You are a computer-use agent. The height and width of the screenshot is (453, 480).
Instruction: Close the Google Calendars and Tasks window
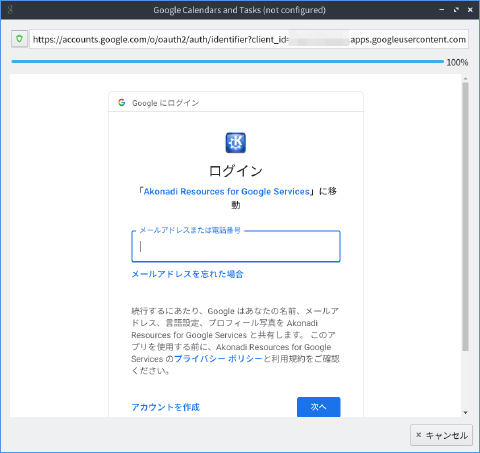(470, 10)
